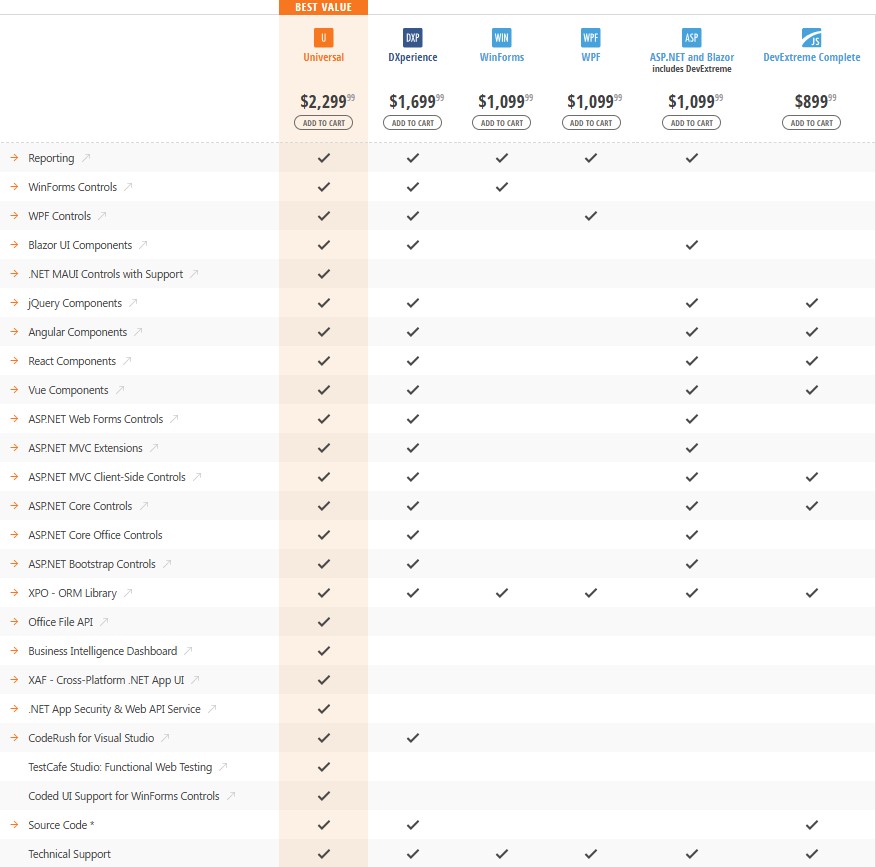Open external link icon next to TestCafe Studio

coord(223,767)
